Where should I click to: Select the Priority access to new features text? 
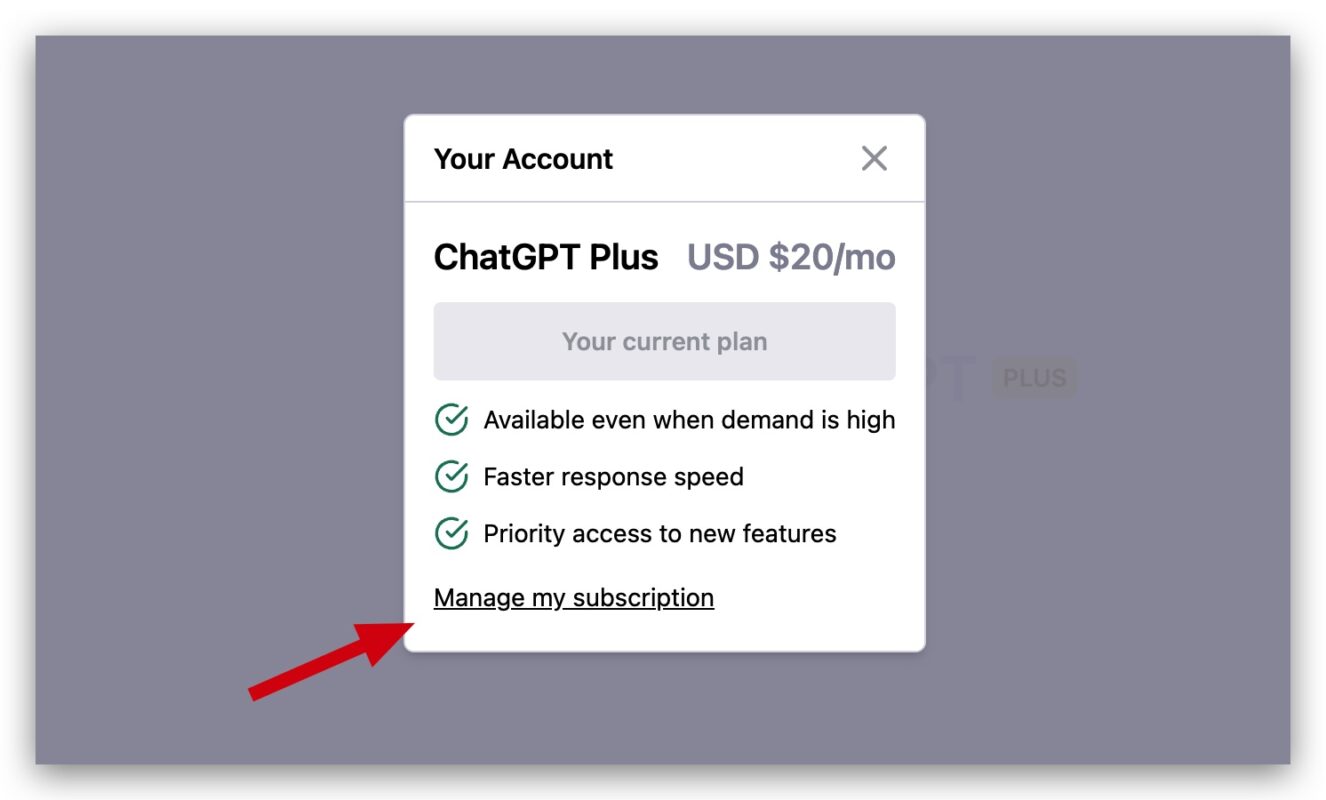tap(660, 534)
